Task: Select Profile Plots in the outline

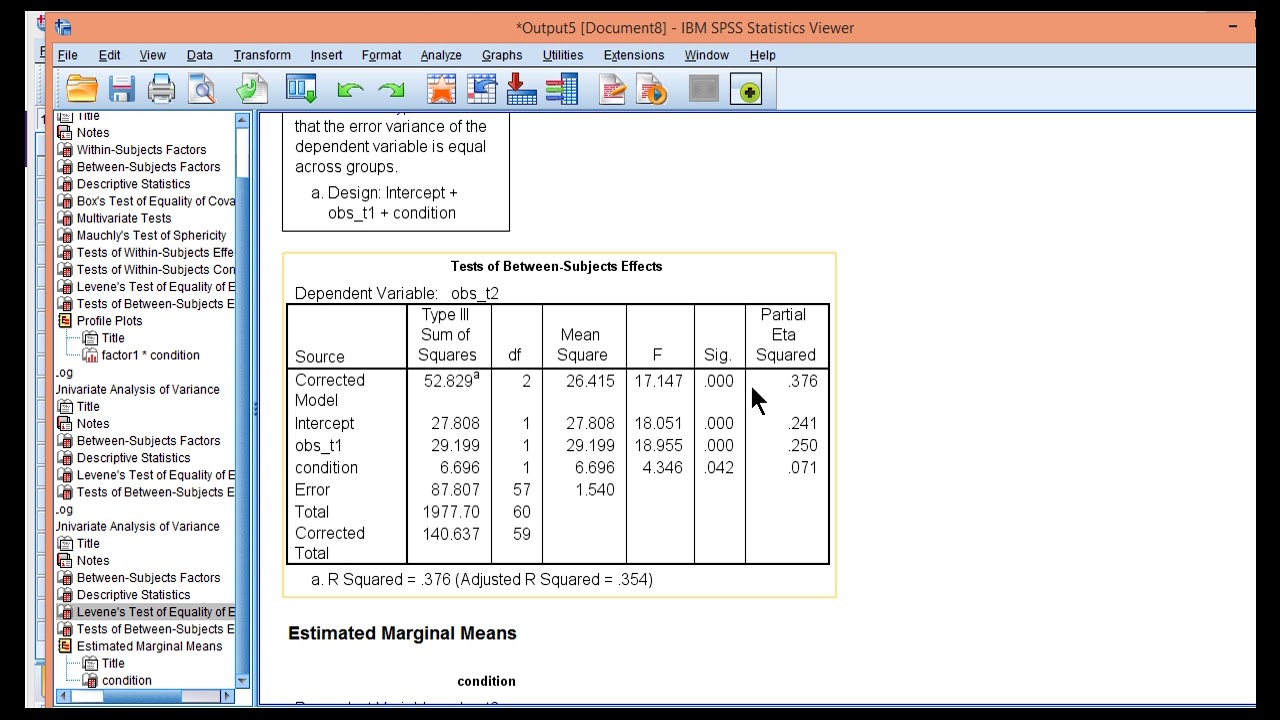Action: [109, 321]
